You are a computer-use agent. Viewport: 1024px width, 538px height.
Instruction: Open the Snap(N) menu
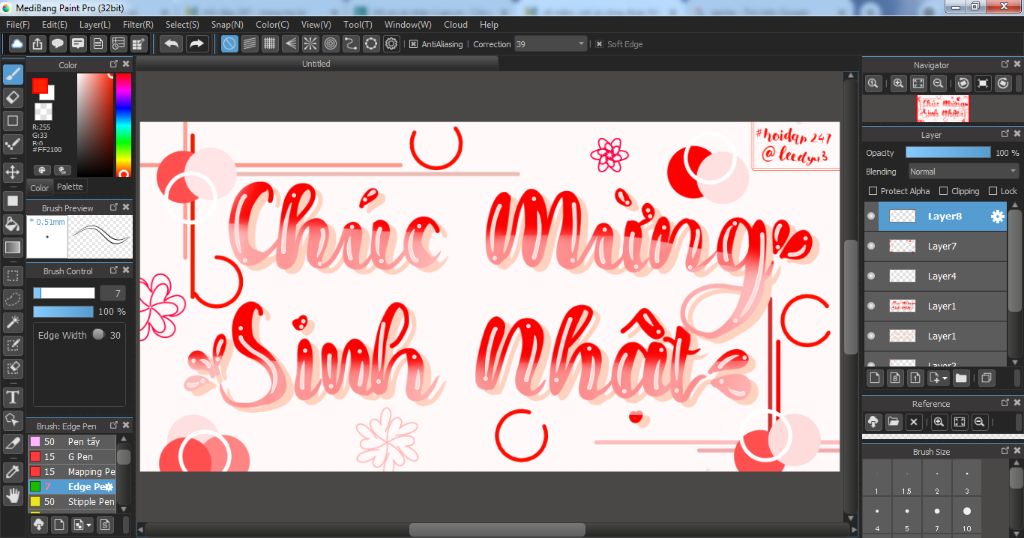point(227,24)
